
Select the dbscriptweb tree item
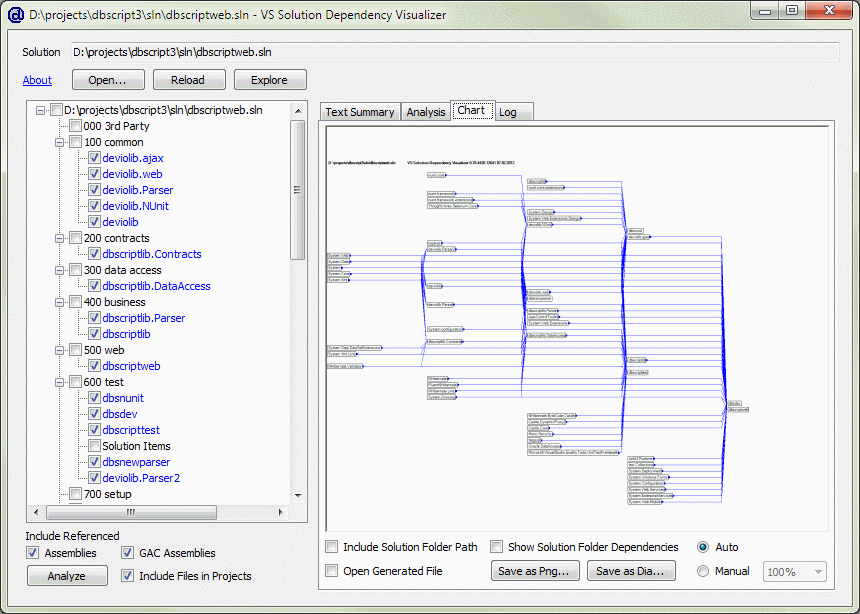[x=132, y=366]
